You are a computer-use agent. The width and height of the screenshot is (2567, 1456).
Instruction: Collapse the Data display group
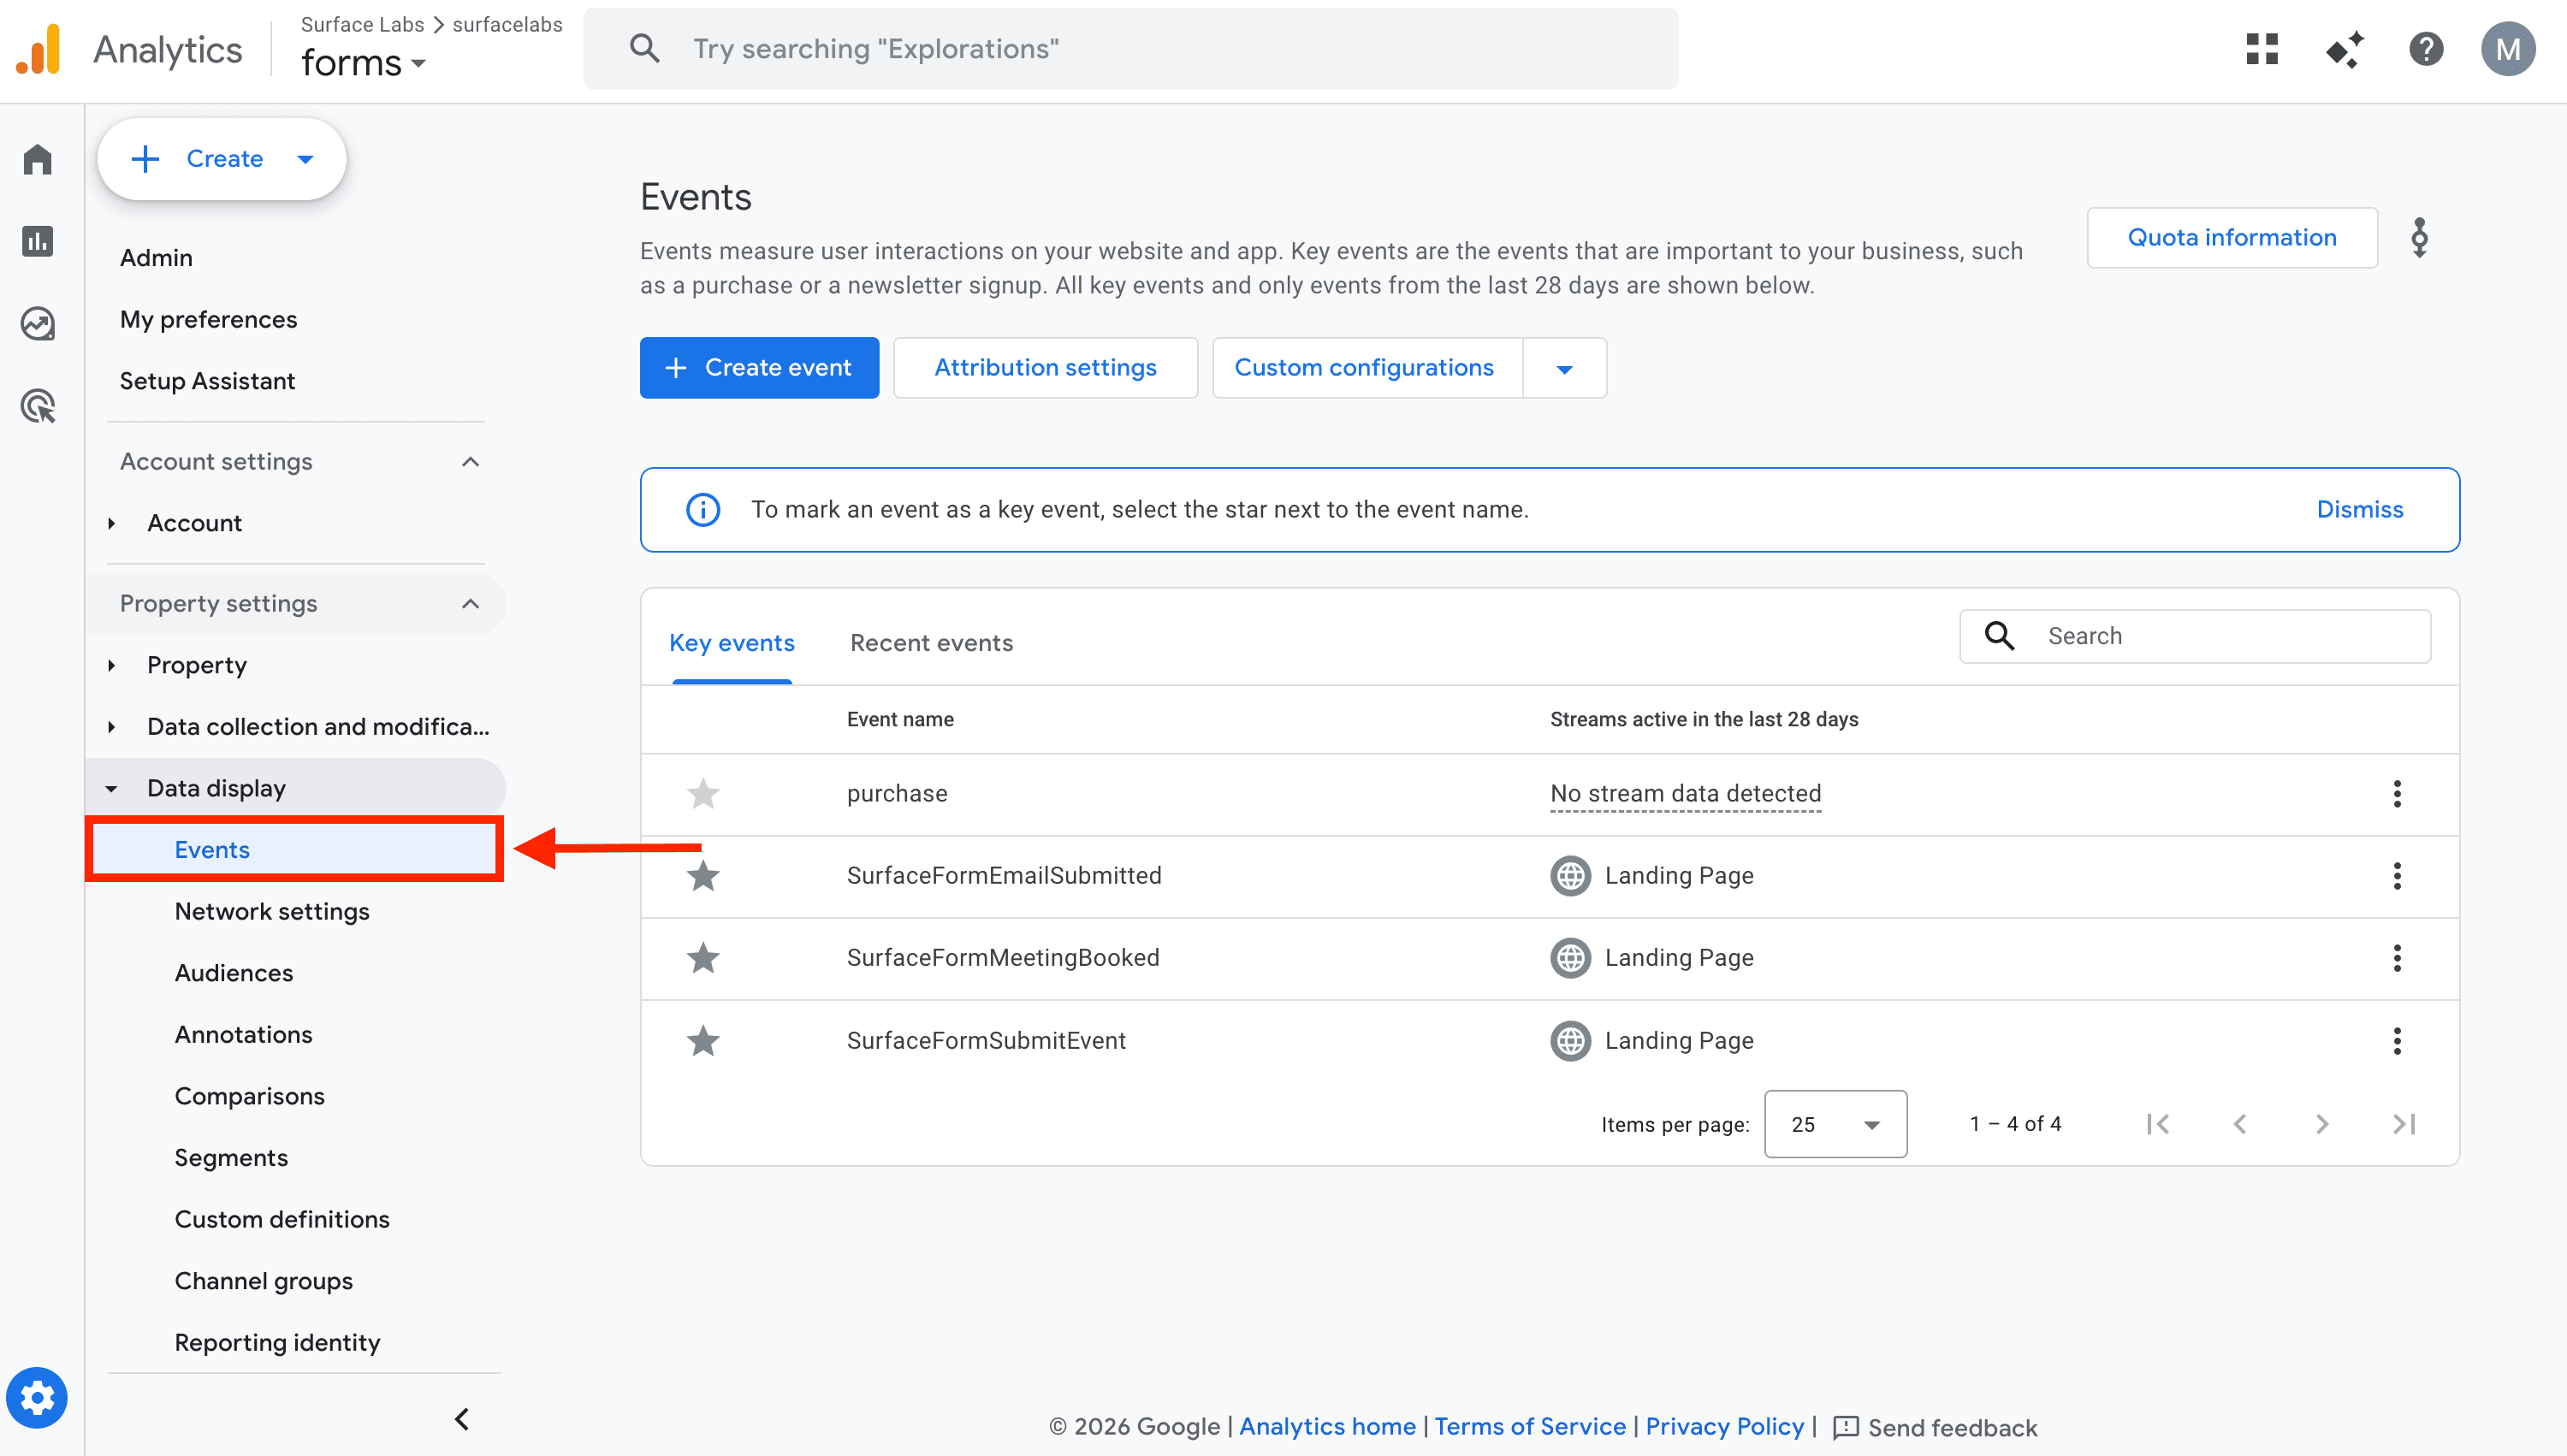point(112,789)
